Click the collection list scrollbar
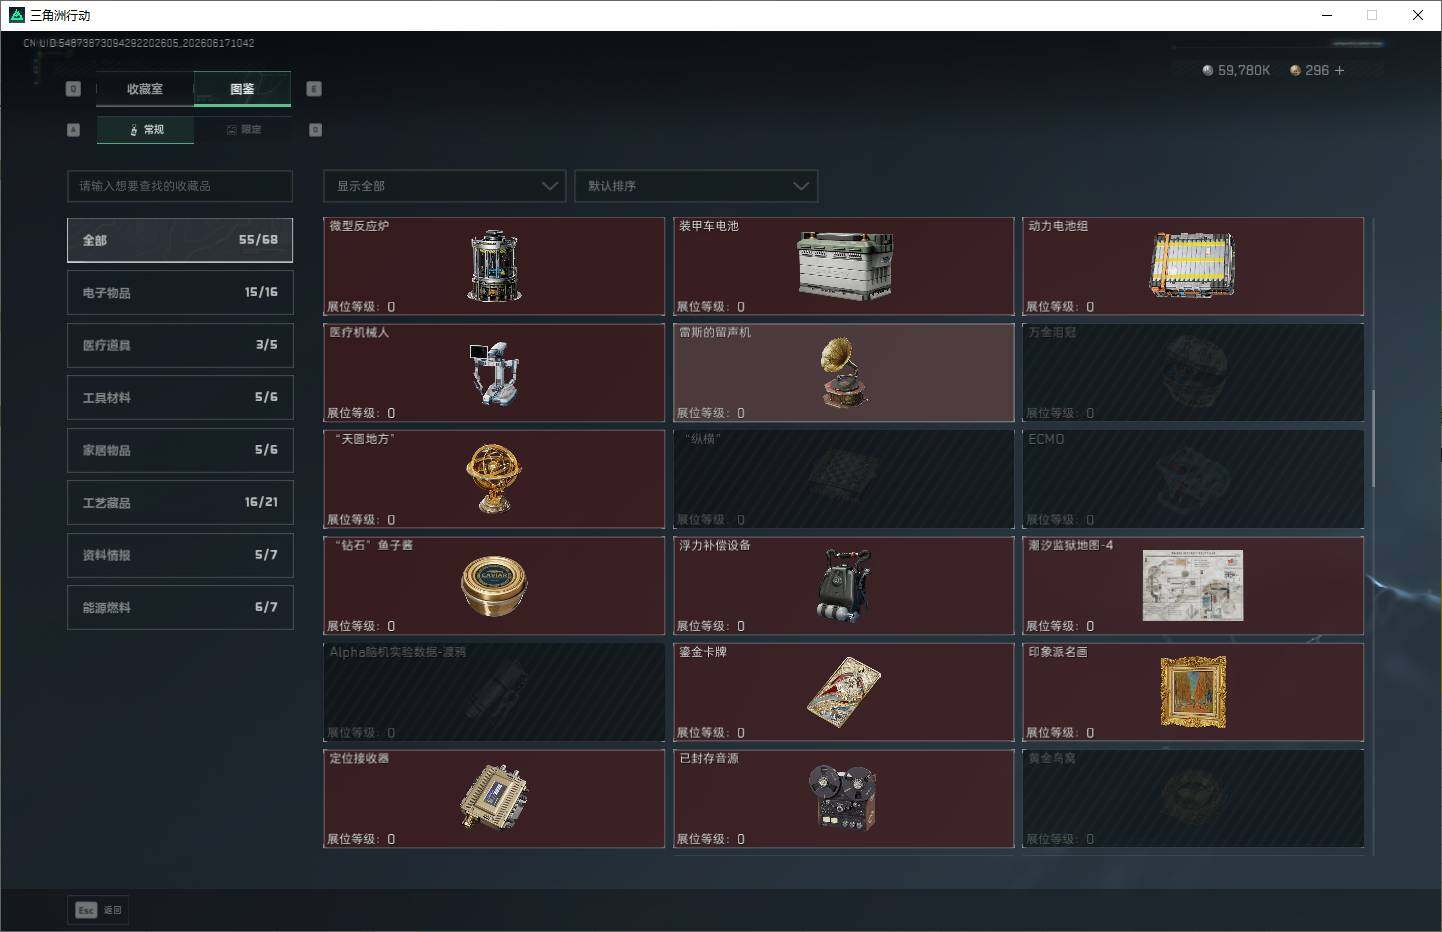Screen dimensions: 1442x932 click(1373, 438)
